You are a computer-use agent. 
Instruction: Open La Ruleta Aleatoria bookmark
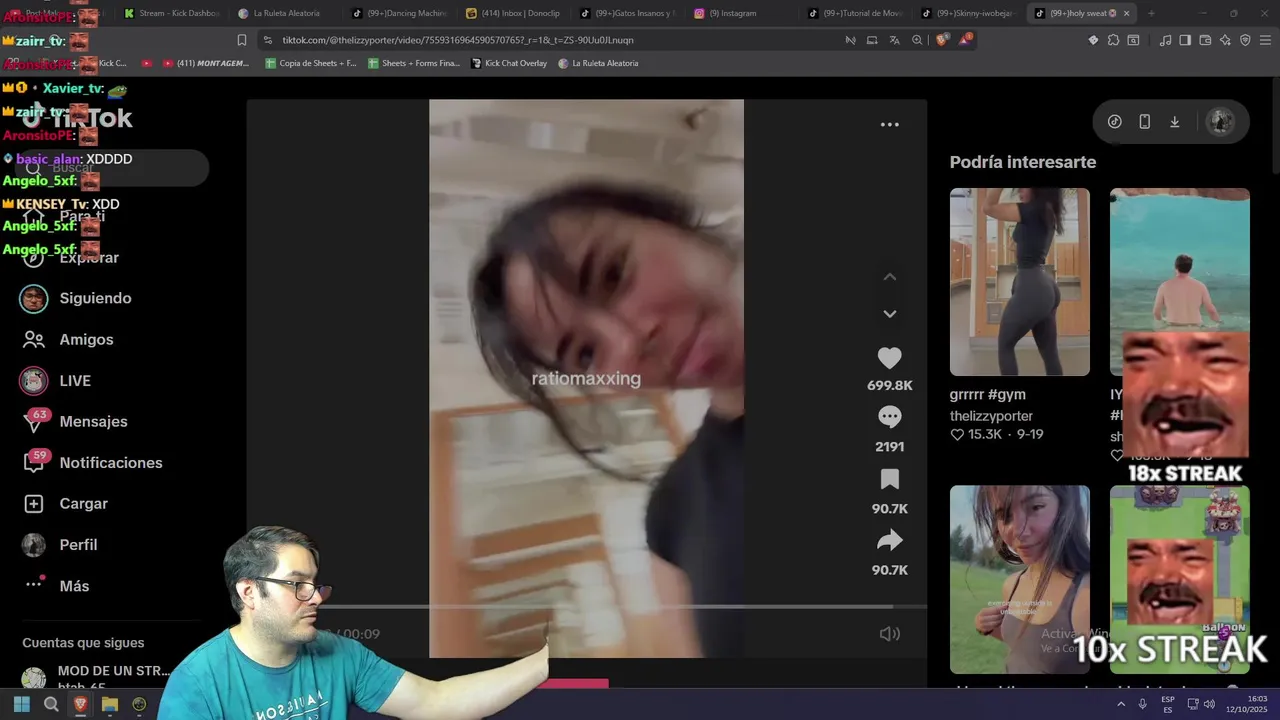coord(598,63)
